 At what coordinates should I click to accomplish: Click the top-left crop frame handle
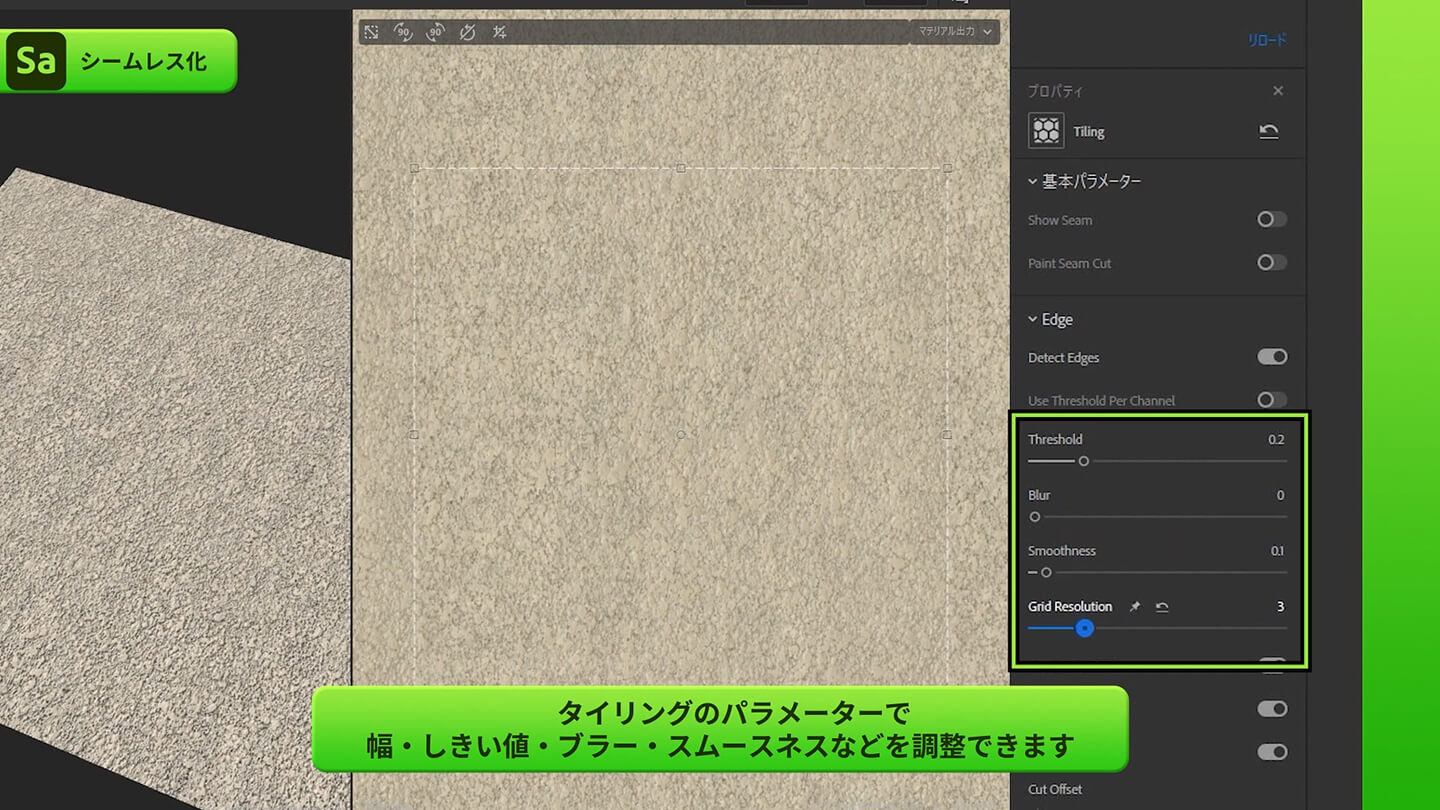tap(414, 168)
